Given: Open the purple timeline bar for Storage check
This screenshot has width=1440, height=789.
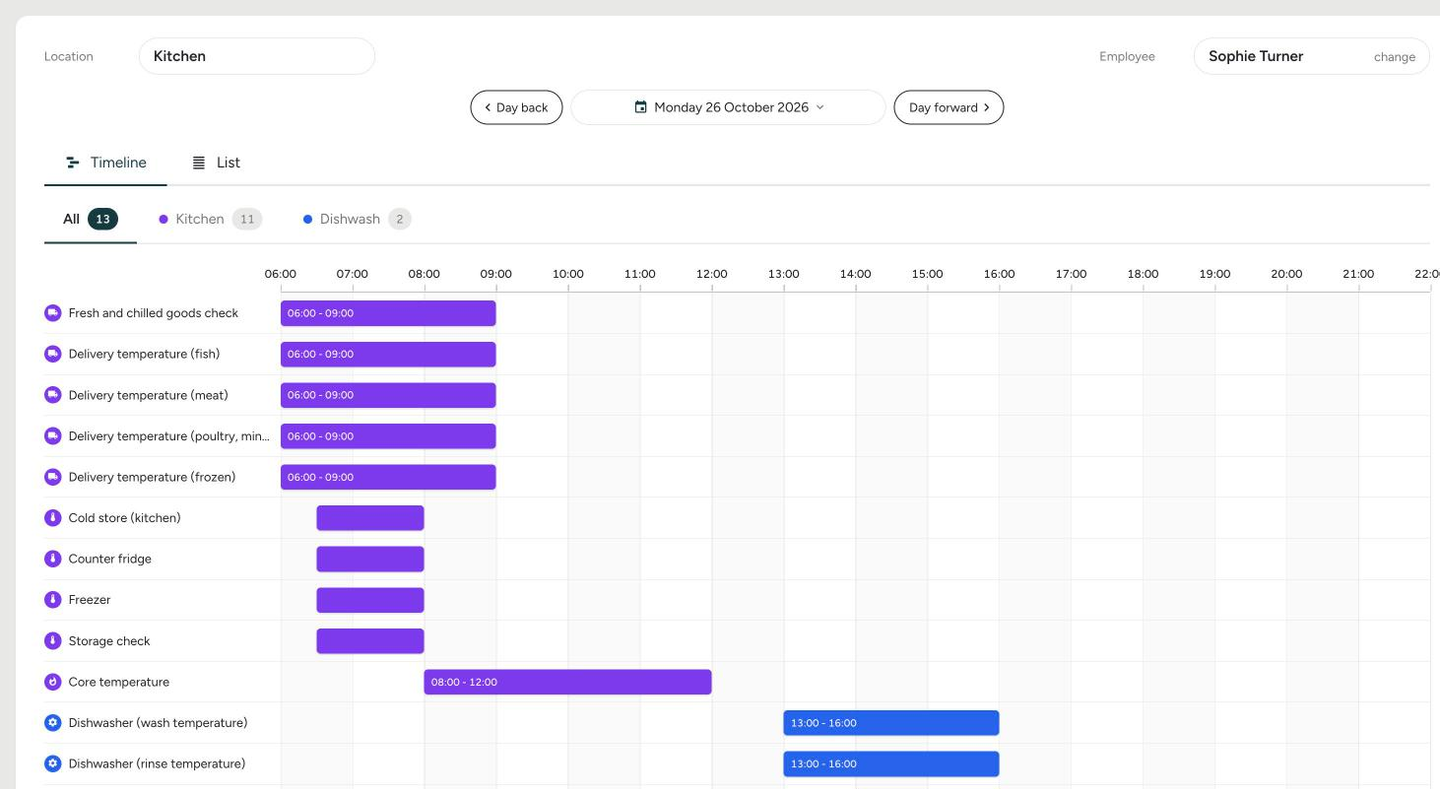Looking at the screenshot, I should tap(370, 641).
